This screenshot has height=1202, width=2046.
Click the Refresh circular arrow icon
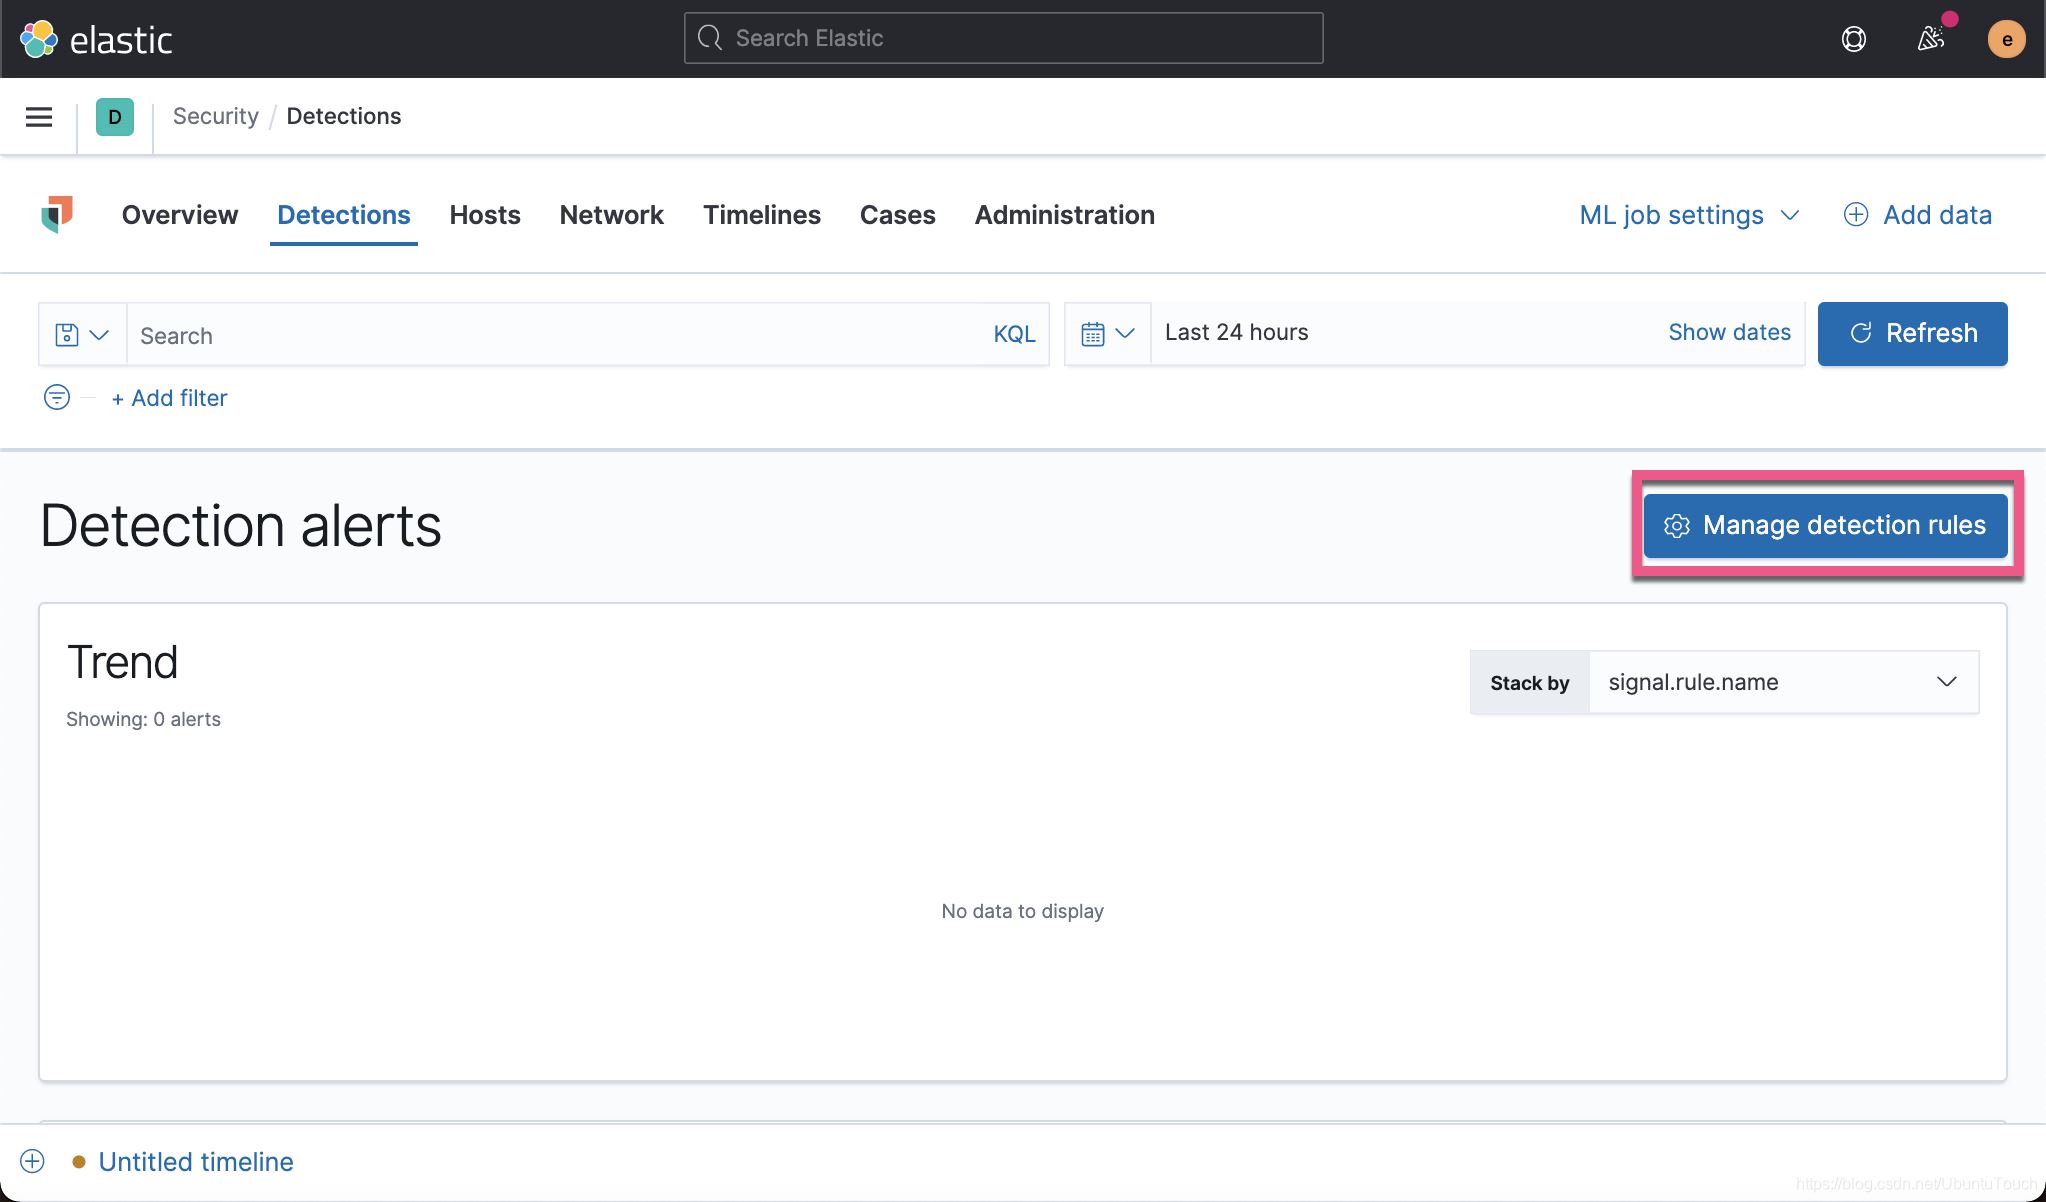point(1860,332)
